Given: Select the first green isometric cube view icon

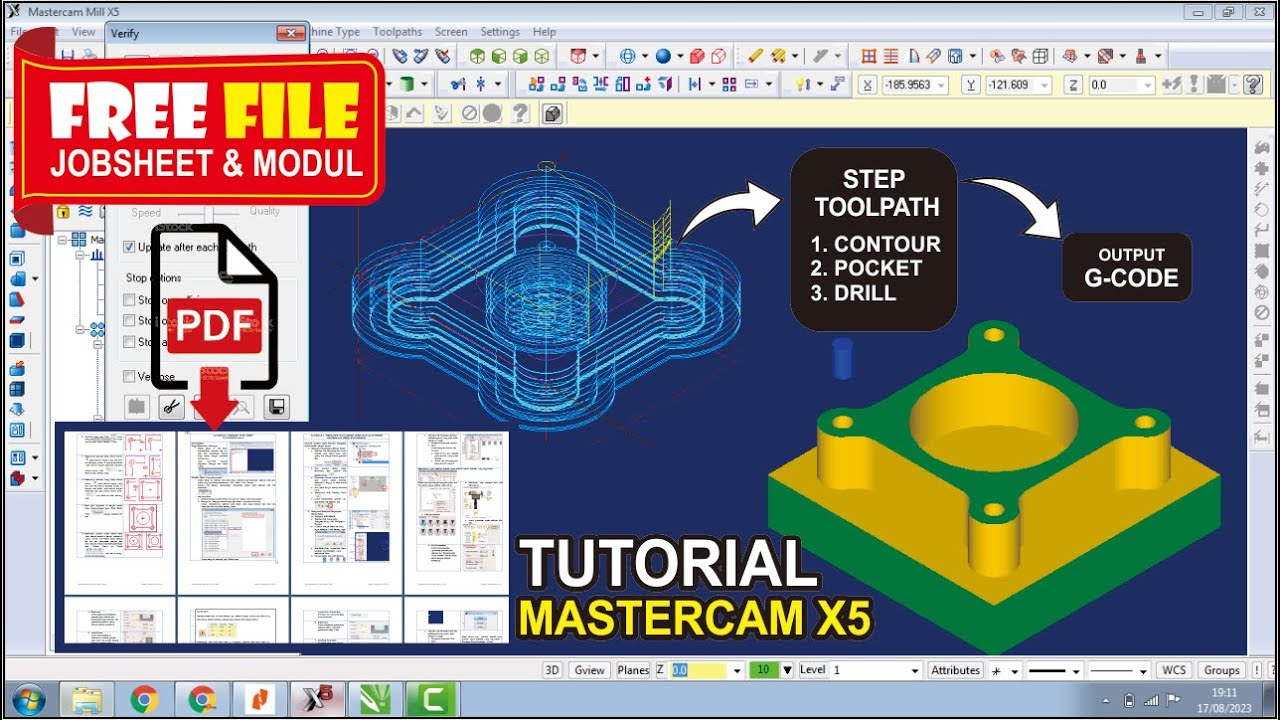Looking at the screenshot, I should click(x=477, y=57).
